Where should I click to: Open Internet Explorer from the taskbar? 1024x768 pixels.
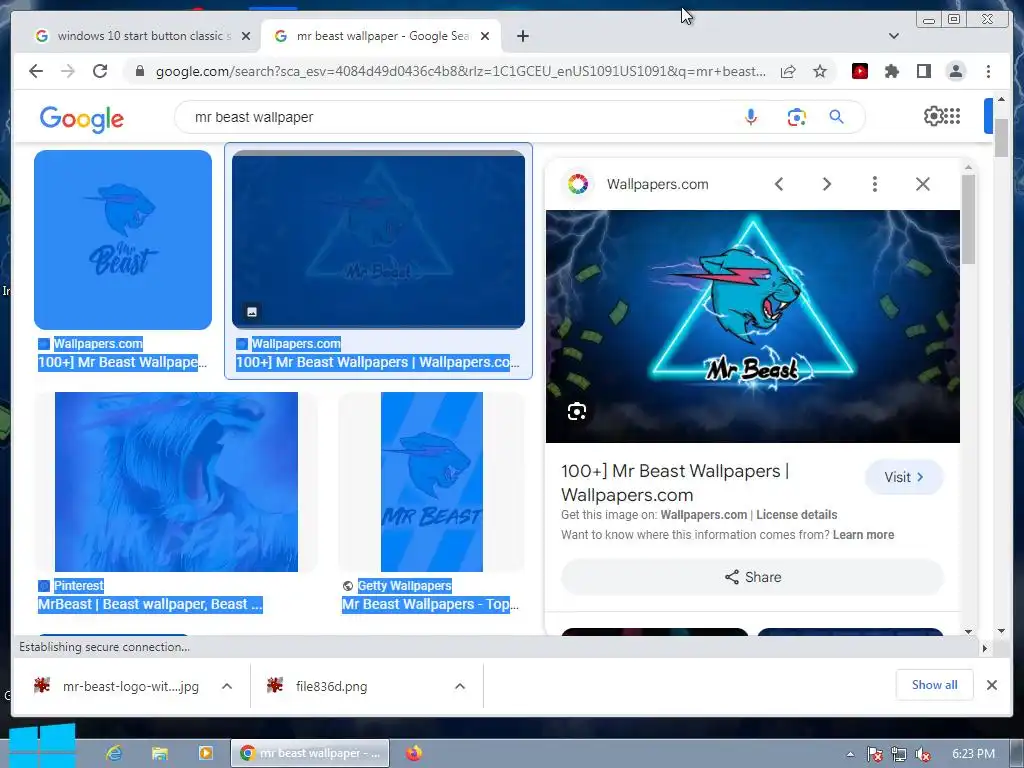pyautogui.click(x=114, y=753)
